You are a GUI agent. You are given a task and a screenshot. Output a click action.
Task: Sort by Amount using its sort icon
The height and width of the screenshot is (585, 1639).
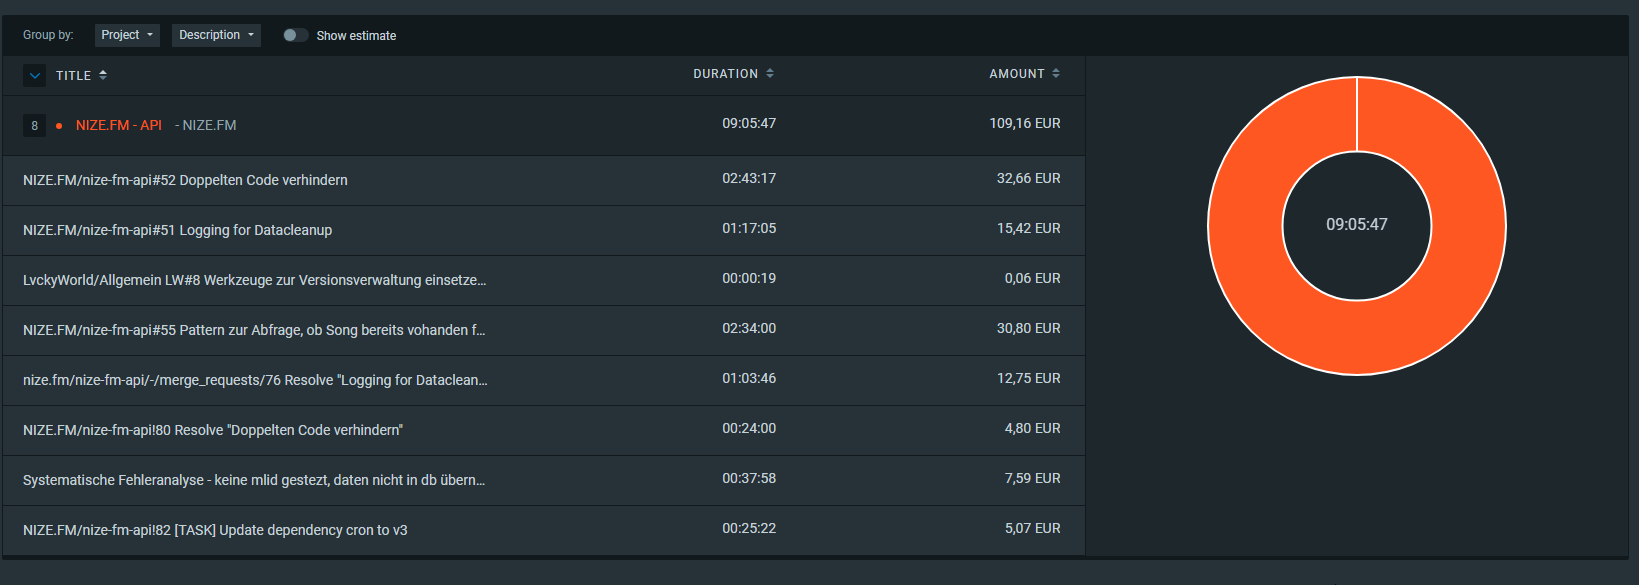click(1056, 74)
